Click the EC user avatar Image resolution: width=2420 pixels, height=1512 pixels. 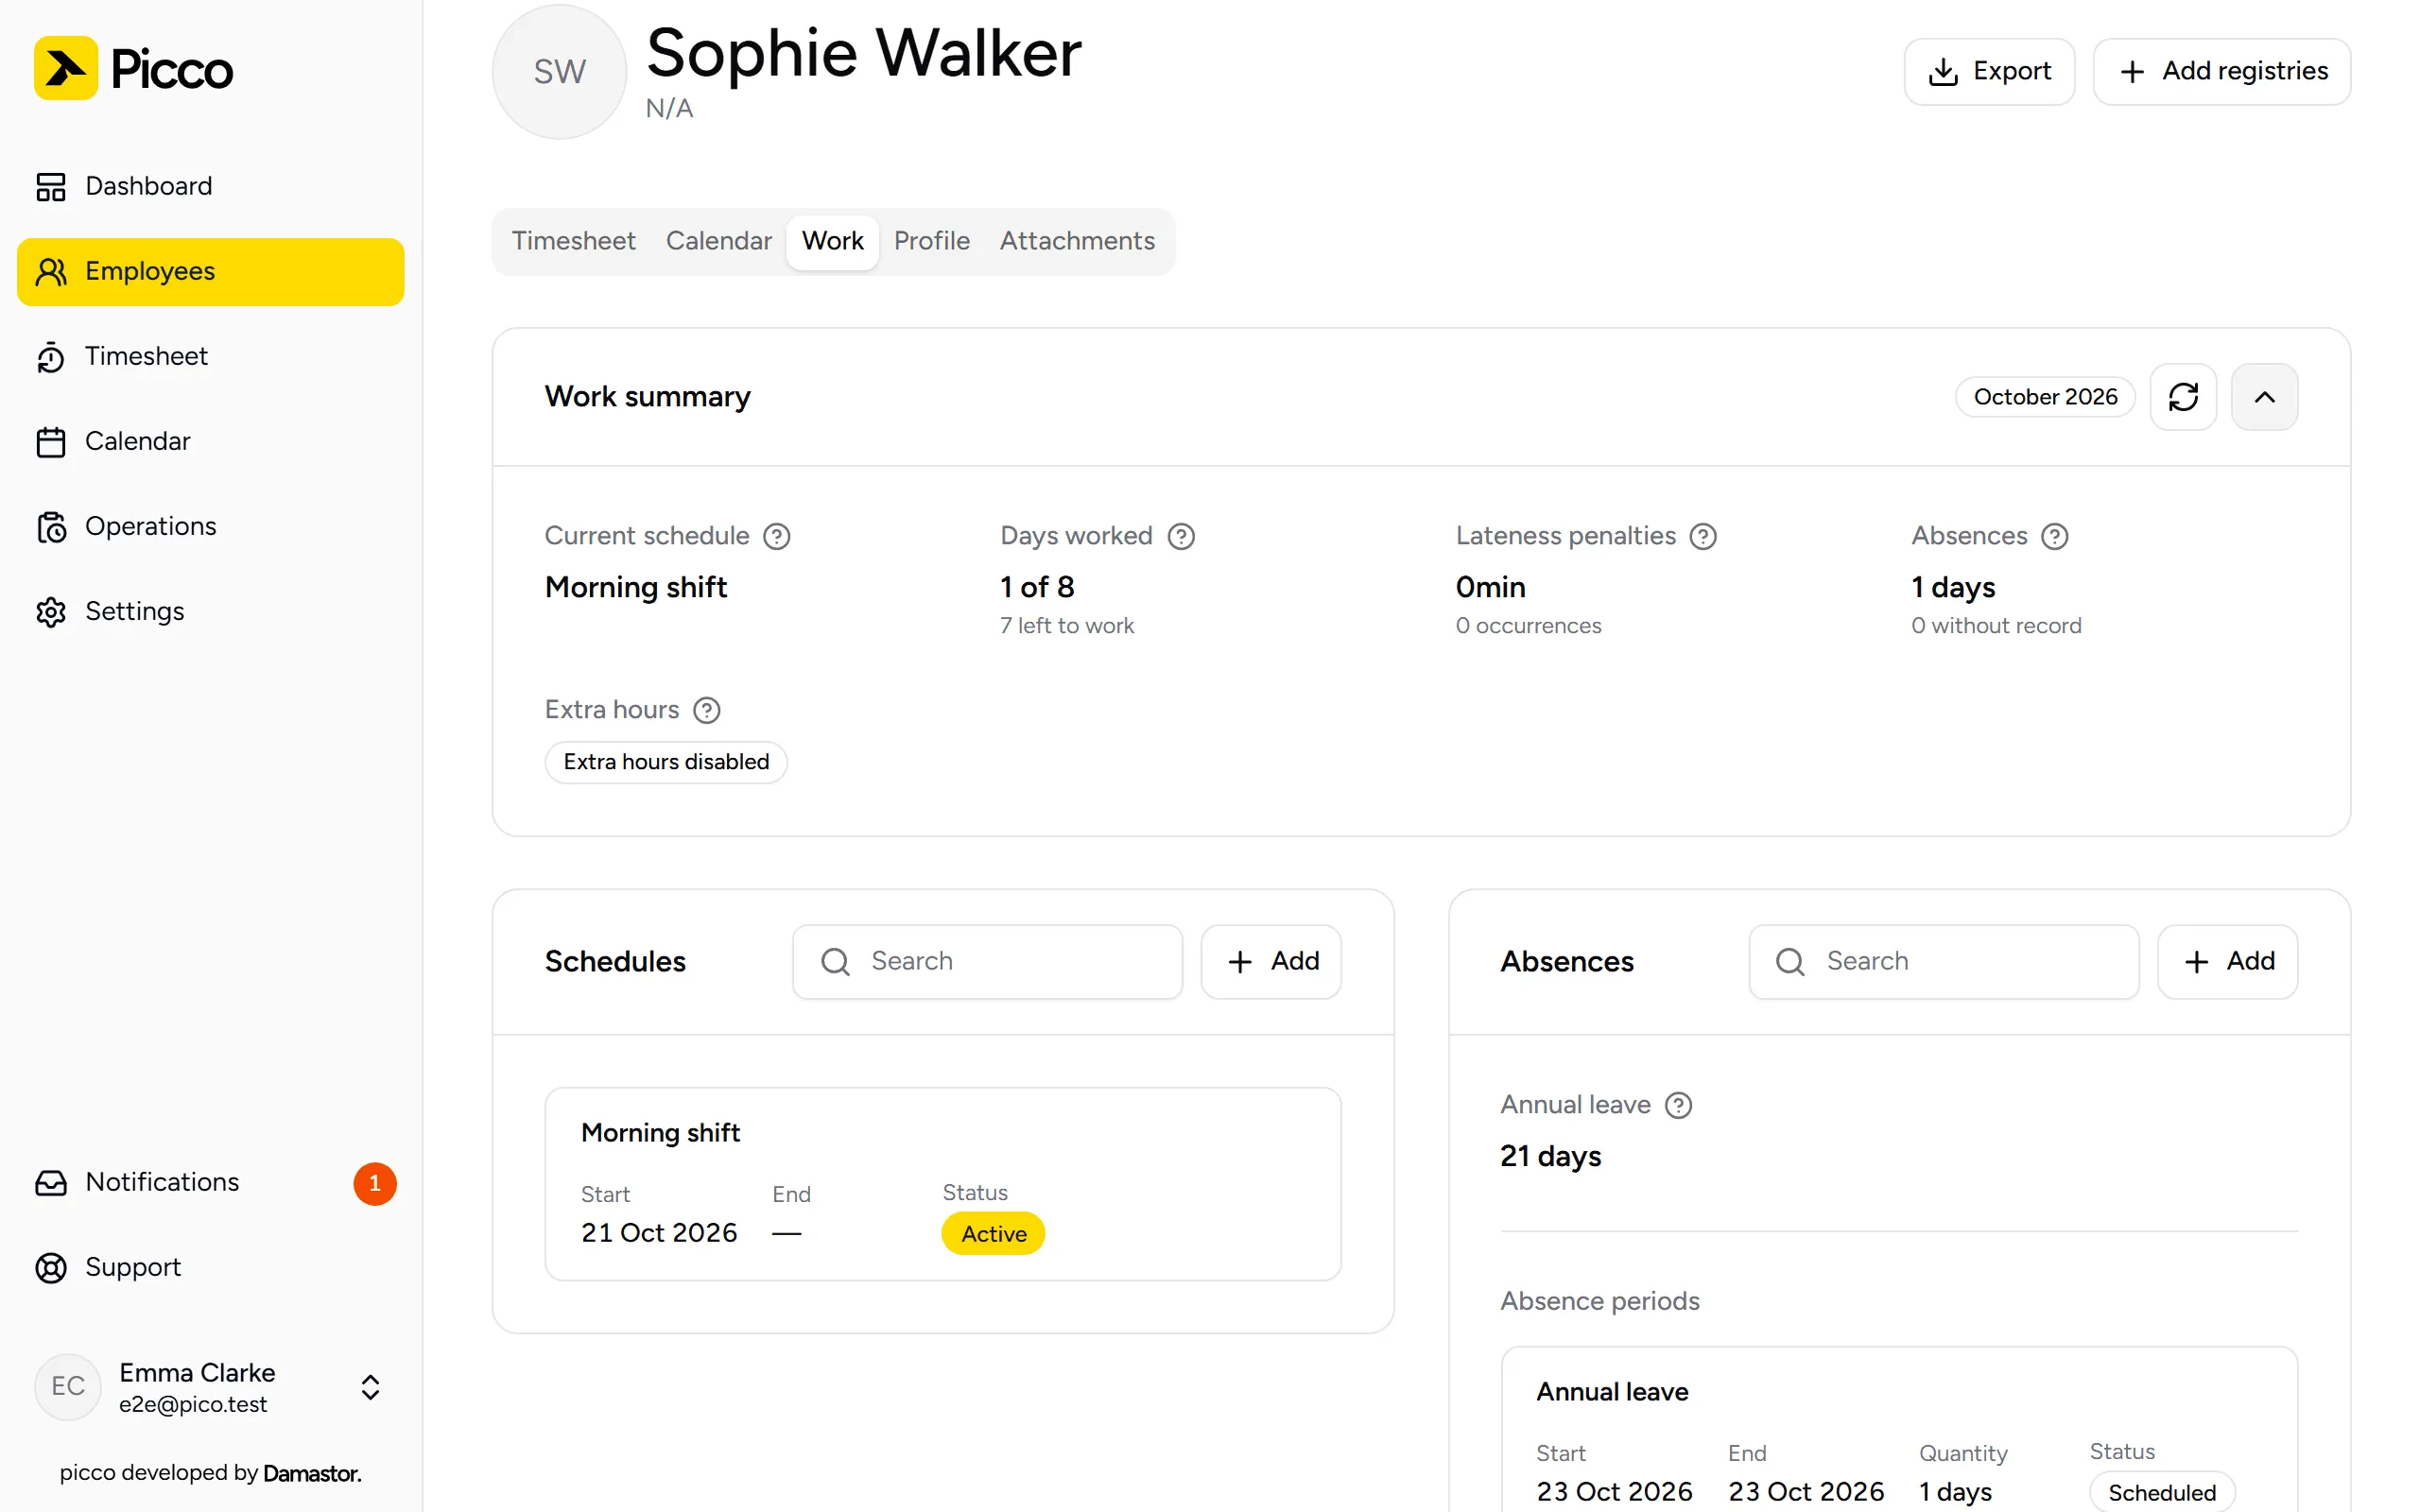coord(68,1386)
